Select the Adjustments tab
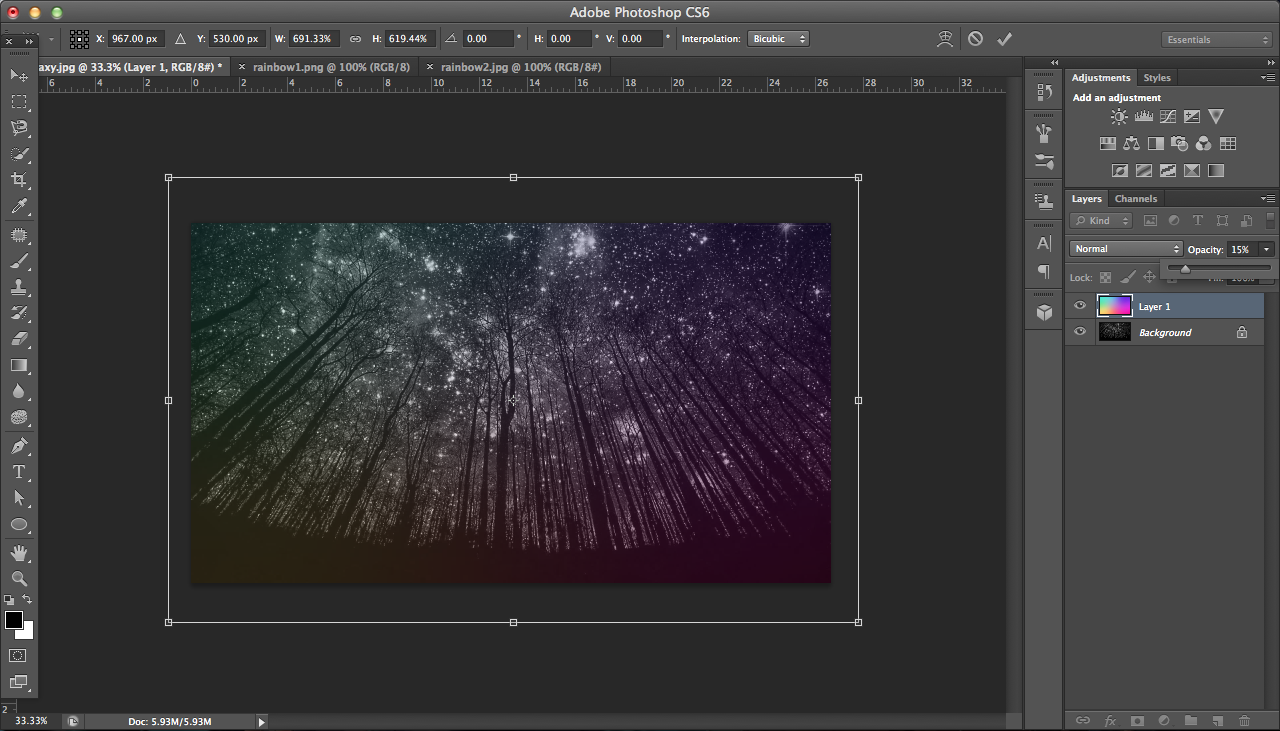Viewport: 1280px width, 731px height. click(1101, 77)
